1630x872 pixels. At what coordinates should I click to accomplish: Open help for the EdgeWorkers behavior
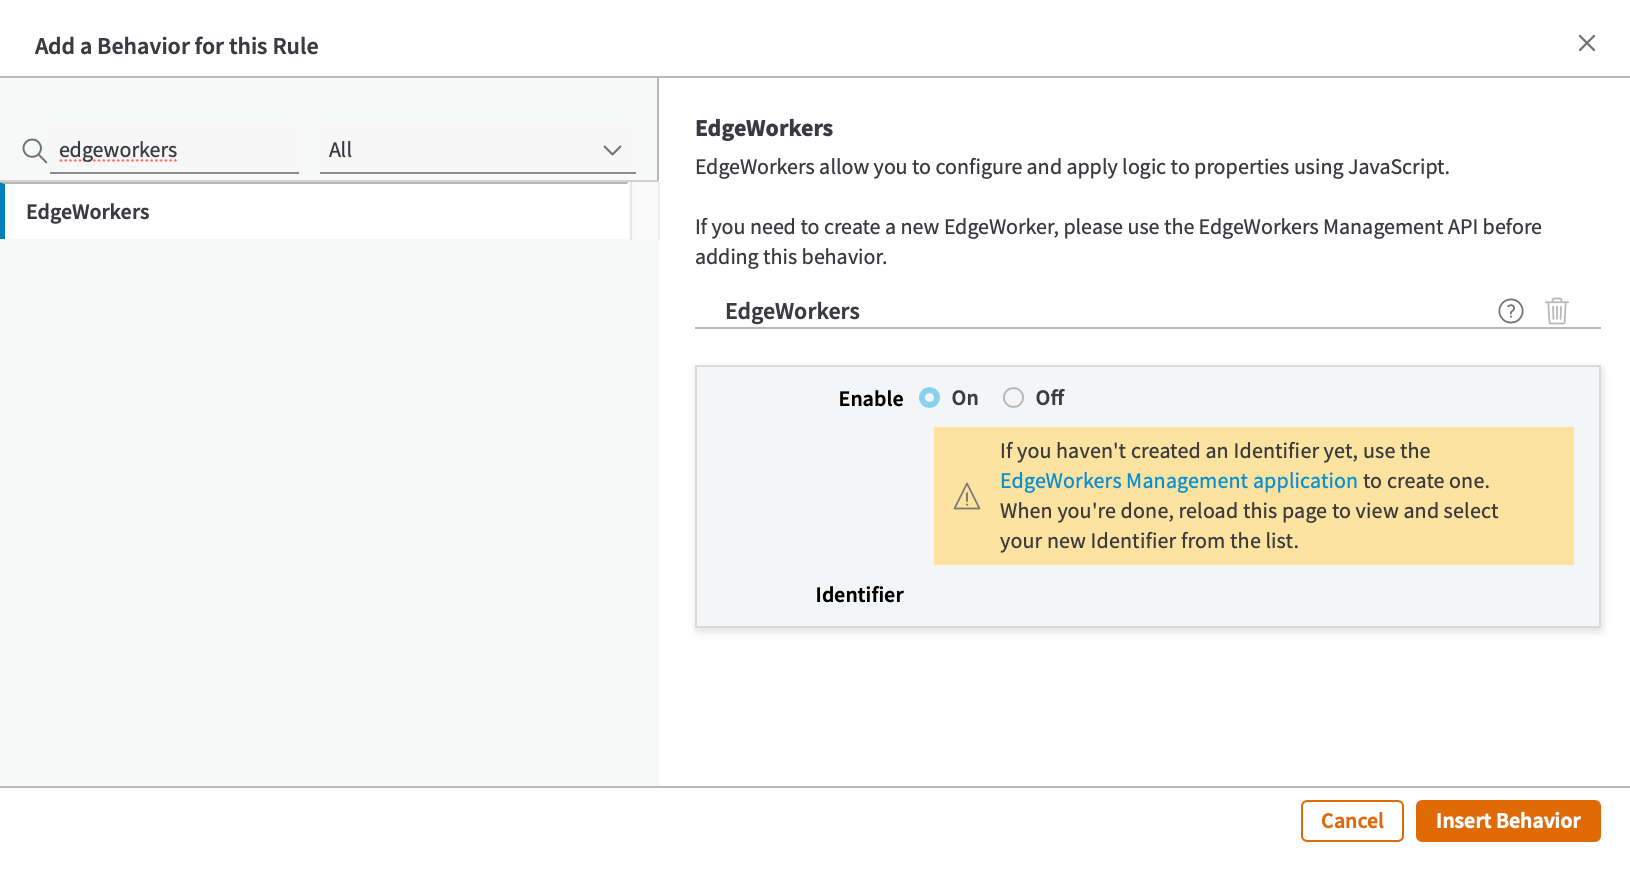tap(1510, 311)
